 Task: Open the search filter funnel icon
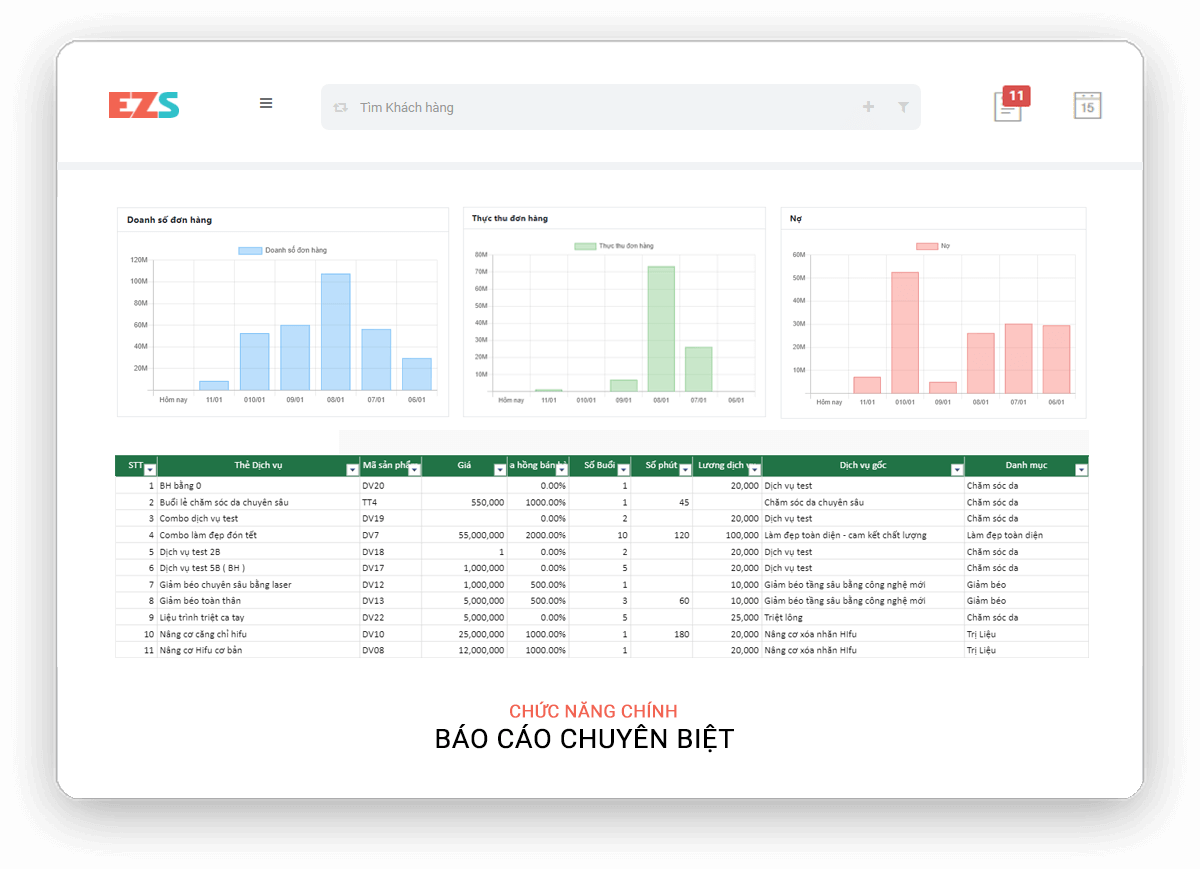tap(903, 107)
